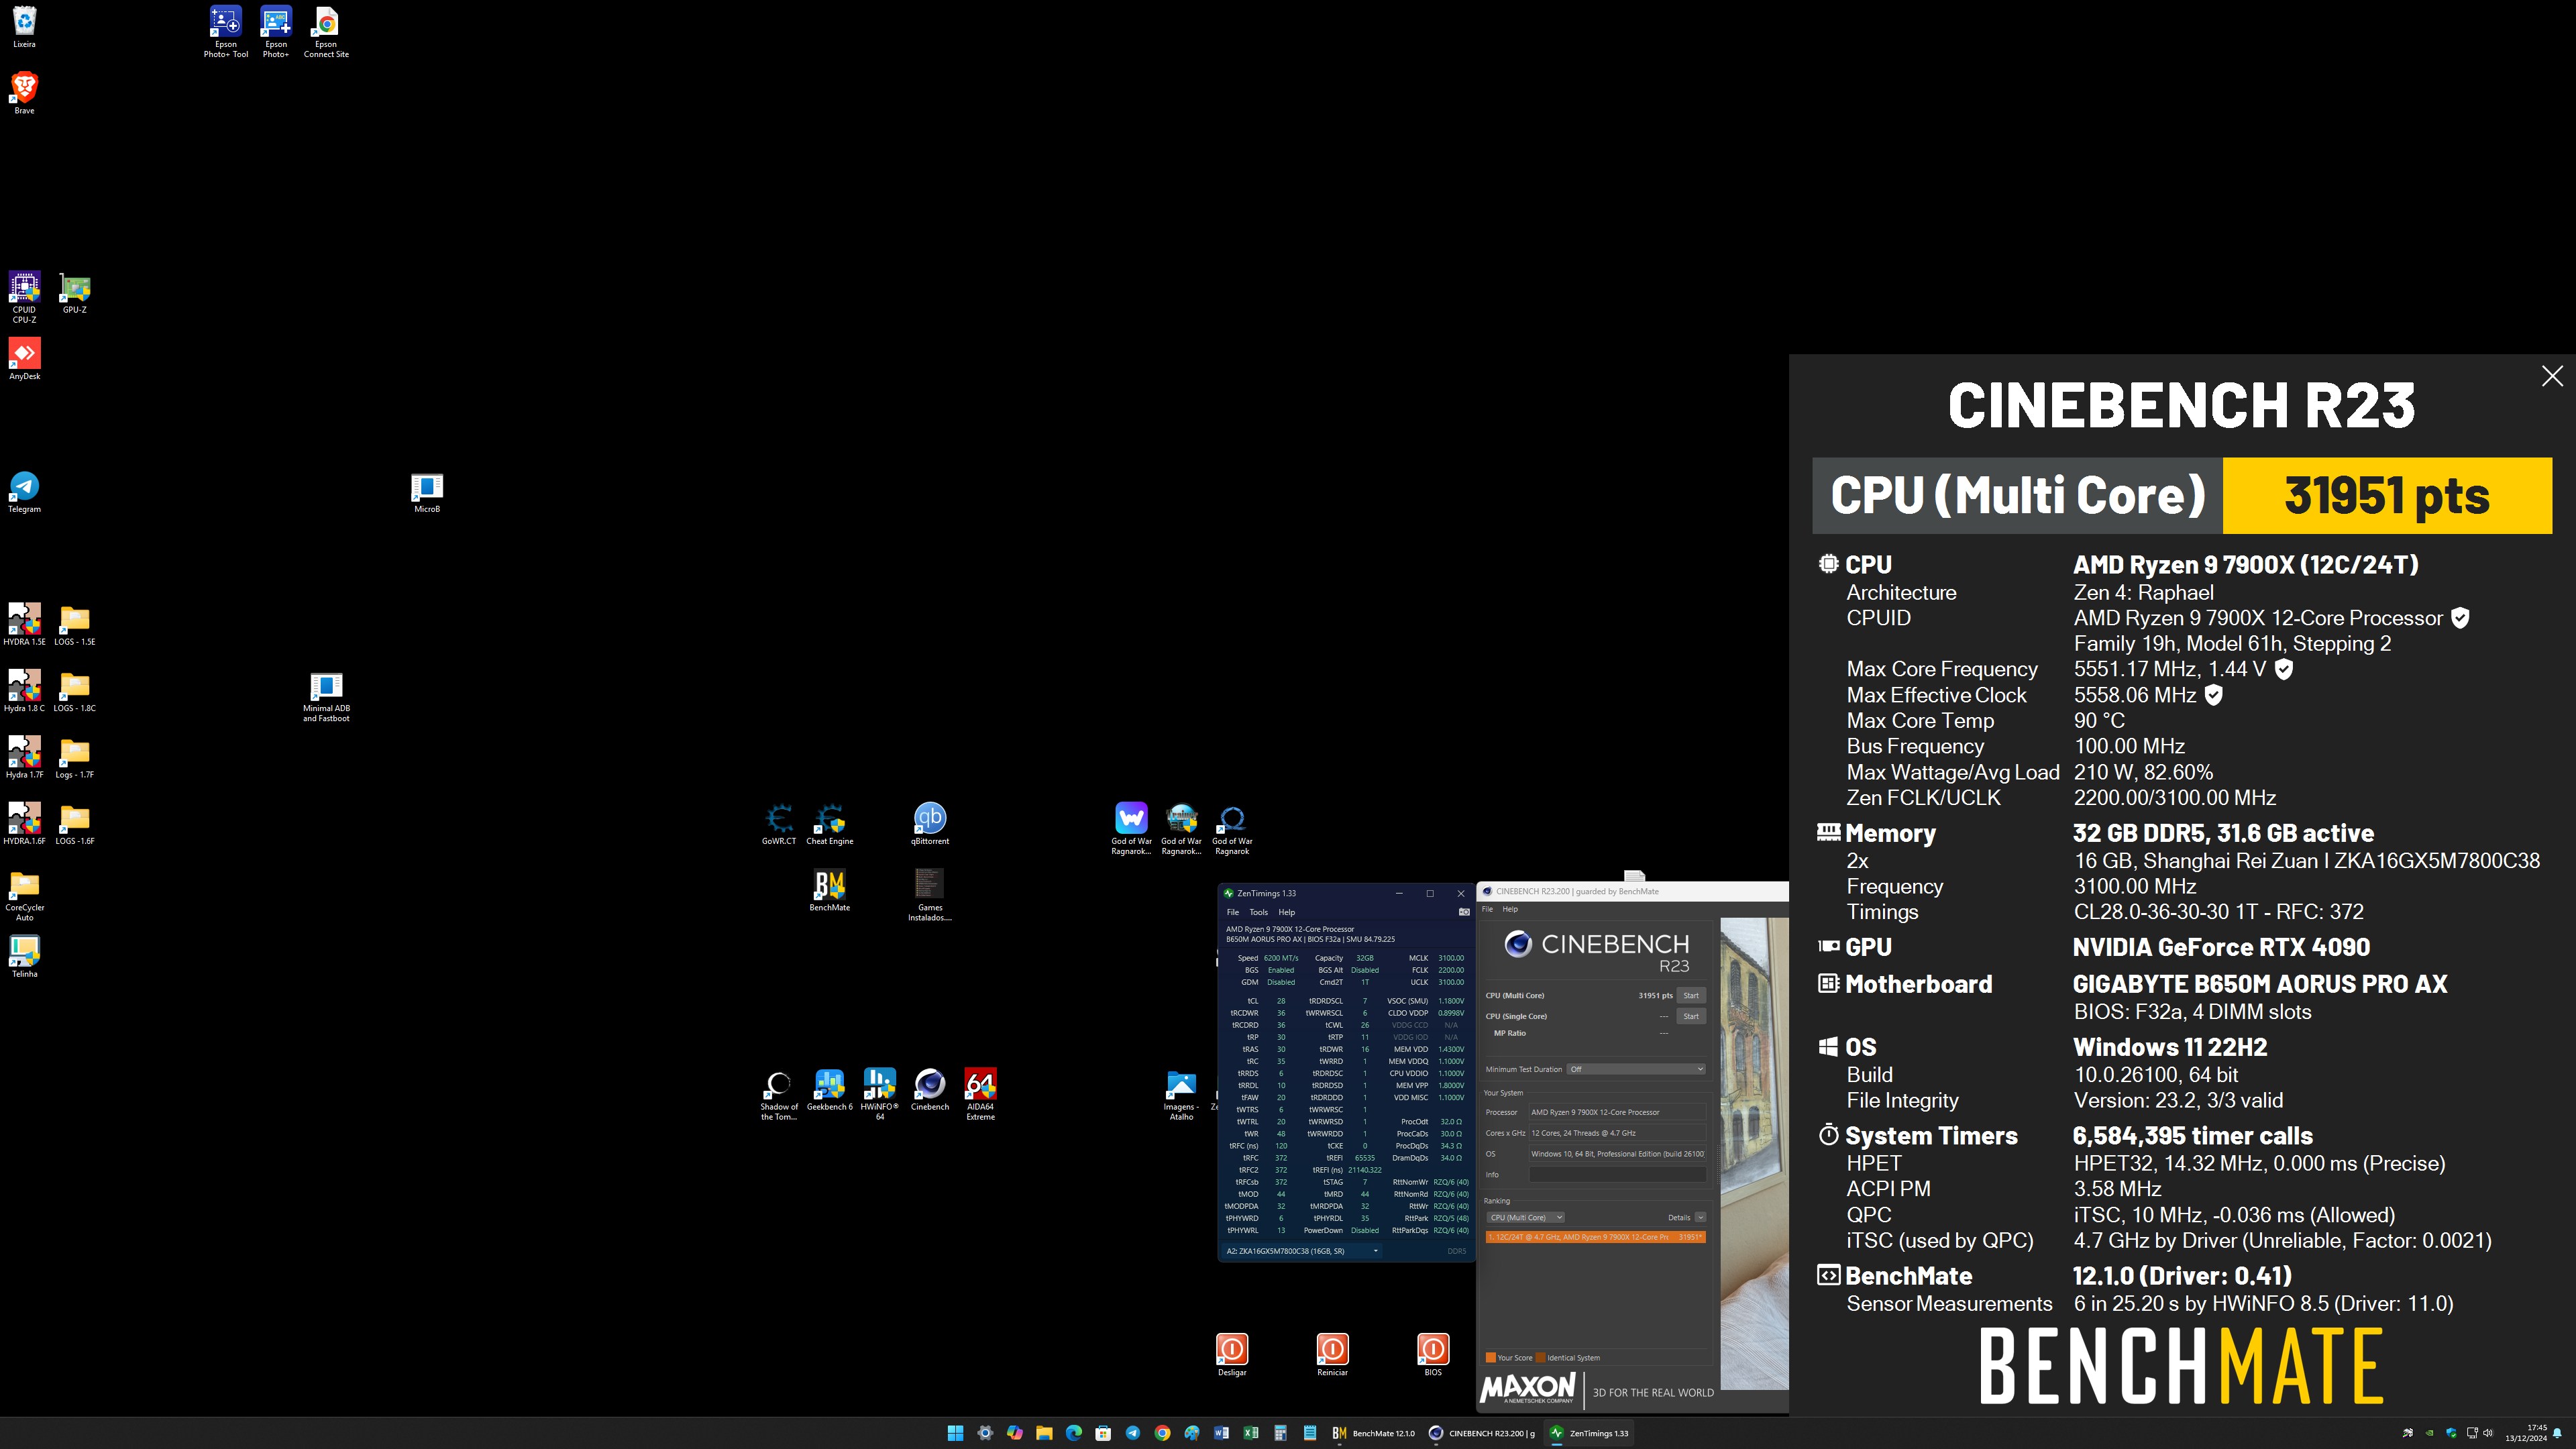This screenshot has height=1449, width=2576.
Task: Select the GoWR.CT desktop icon
Action: tap(779, 824)
